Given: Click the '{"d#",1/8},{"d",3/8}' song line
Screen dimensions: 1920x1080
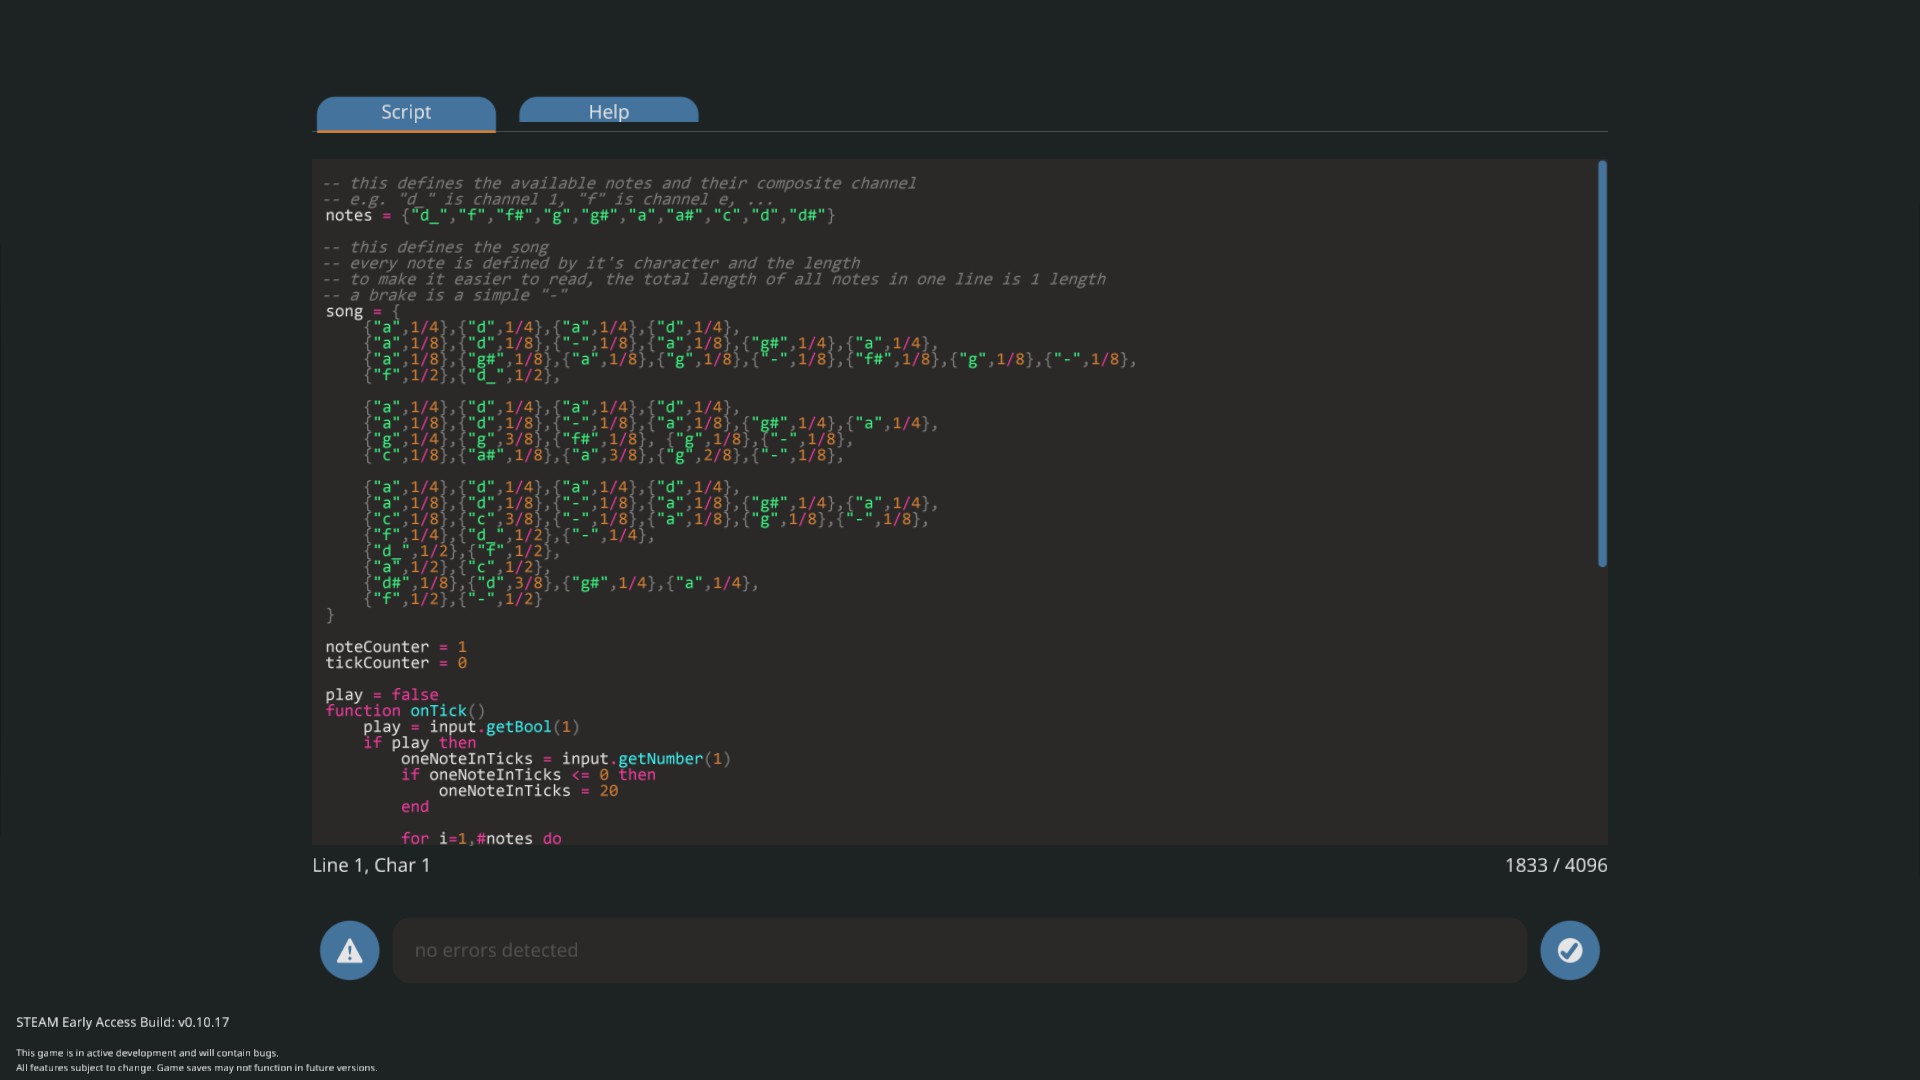Looking at the screenshot, I should tap(561, 583).
